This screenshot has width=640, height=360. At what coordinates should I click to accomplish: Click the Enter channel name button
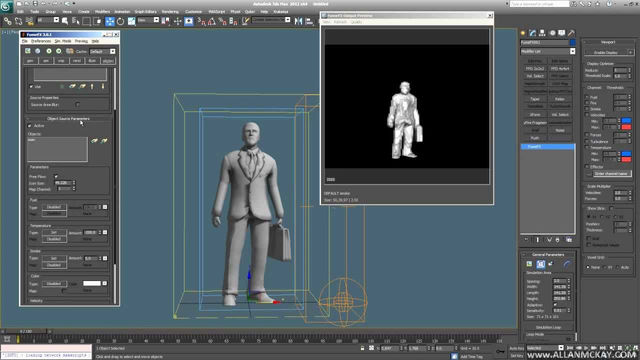[x=611, y=173]
